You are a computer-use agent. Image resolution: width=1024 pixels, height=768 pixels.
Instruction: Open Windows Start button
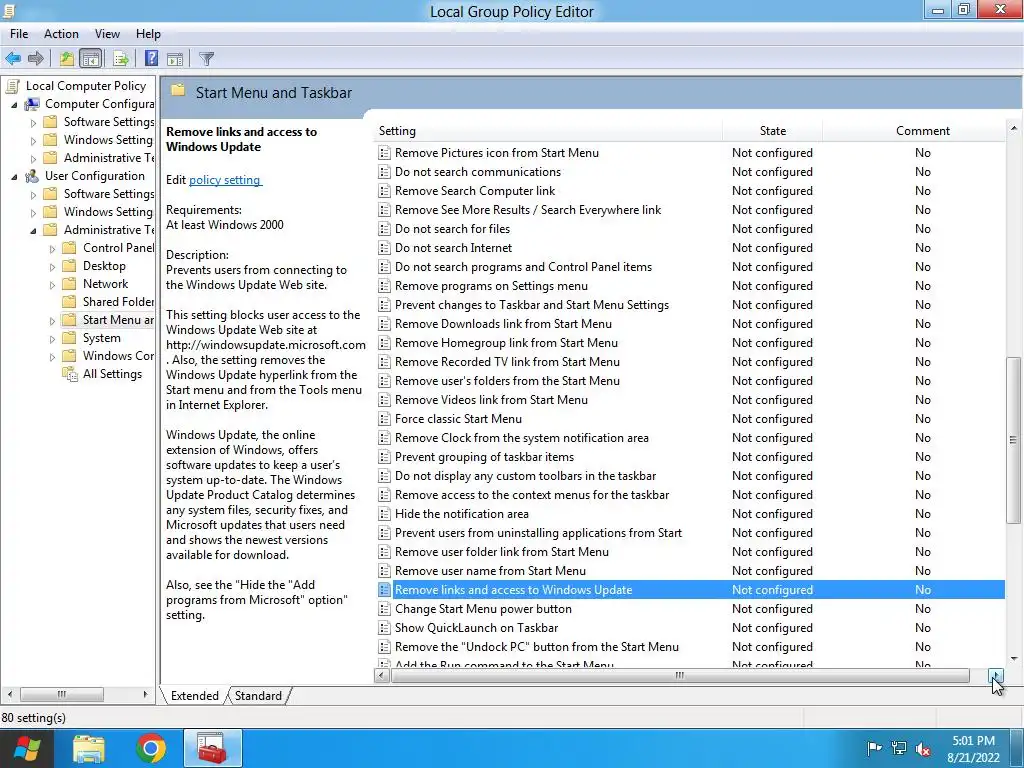[x=26, y=748]
